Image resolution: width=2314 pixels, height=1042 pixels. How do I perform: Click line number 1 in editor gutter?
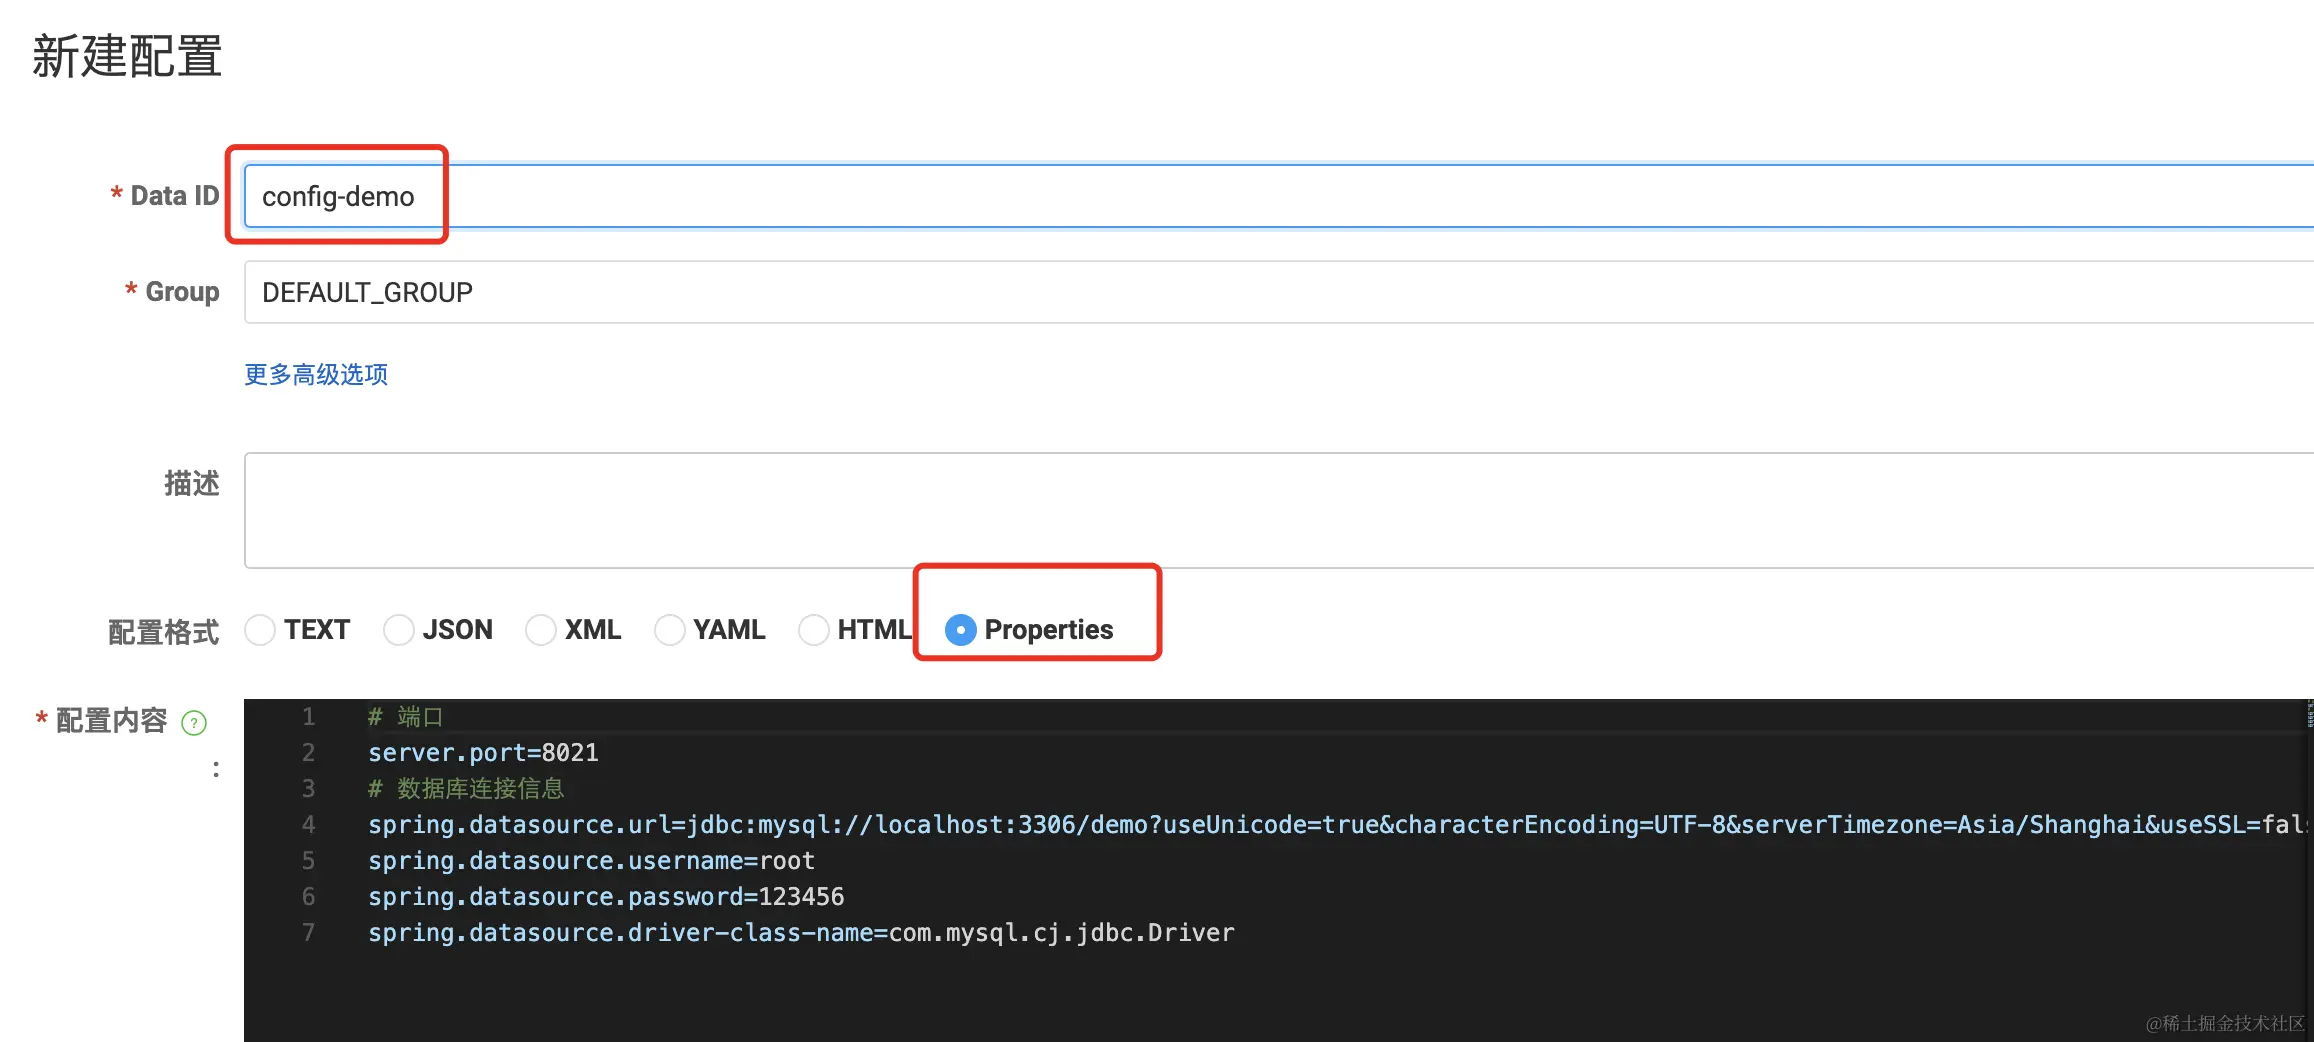(x=308, y=716)
